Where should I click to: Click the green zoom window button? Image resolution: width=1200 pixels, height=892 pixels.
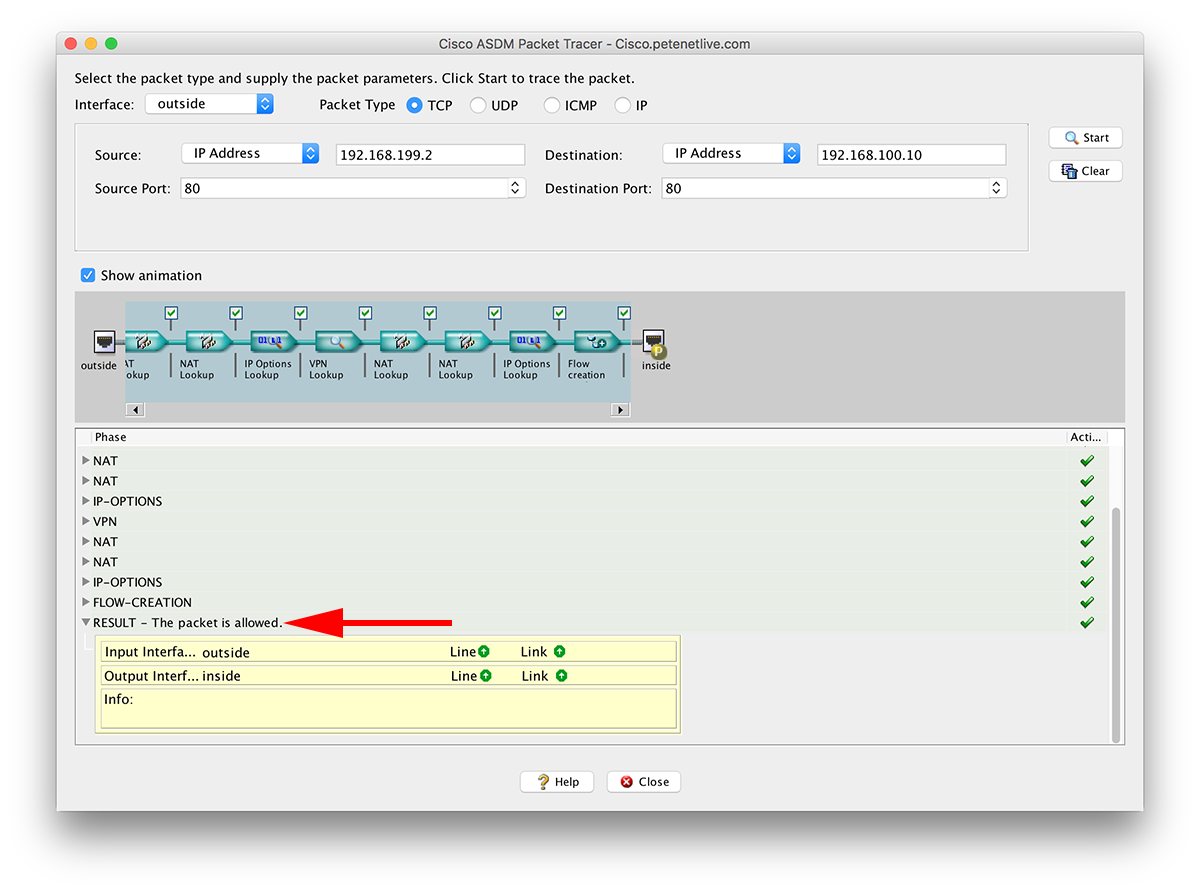[x=111, y=44]
